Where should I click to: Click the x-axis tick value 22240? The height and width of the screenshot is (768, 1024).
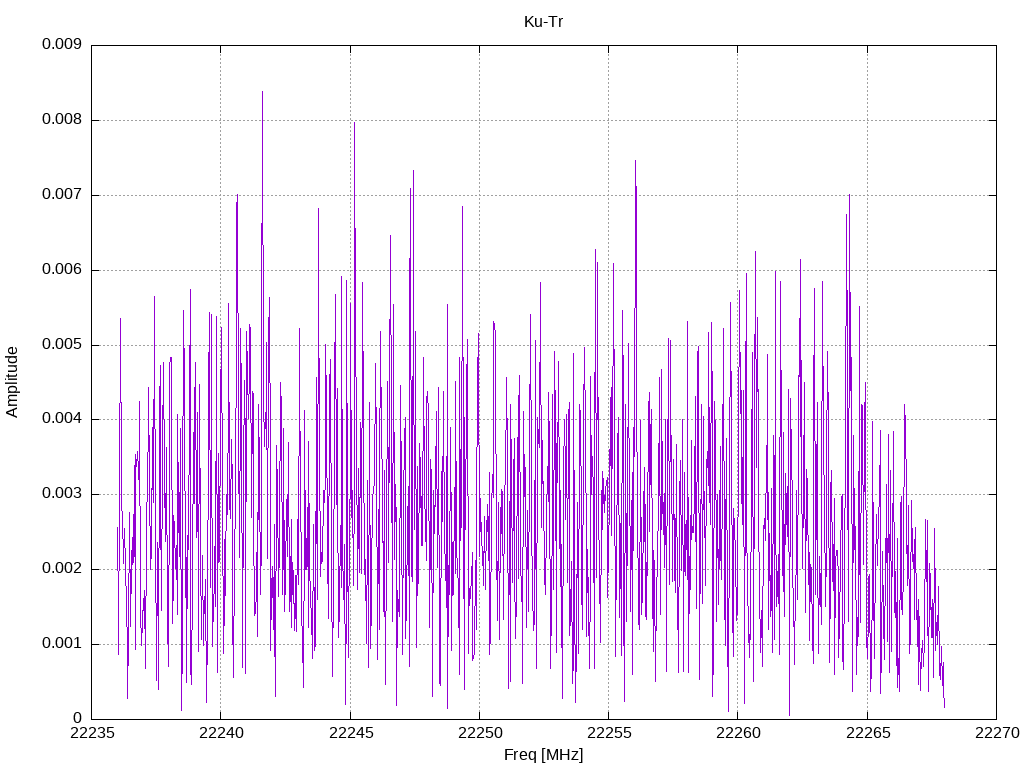(x=221, y=733)
